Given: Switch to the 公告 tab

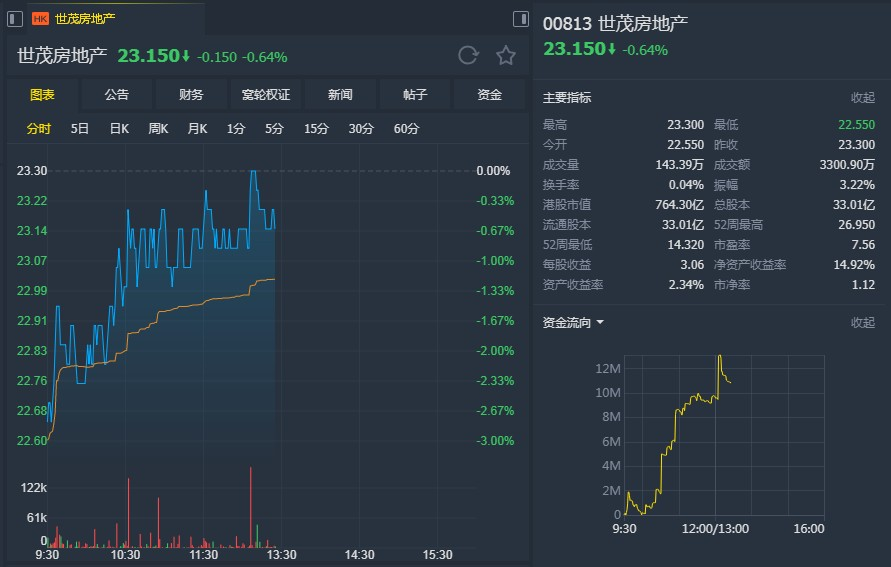Looking at the screenshot, I should pos(117,95).
